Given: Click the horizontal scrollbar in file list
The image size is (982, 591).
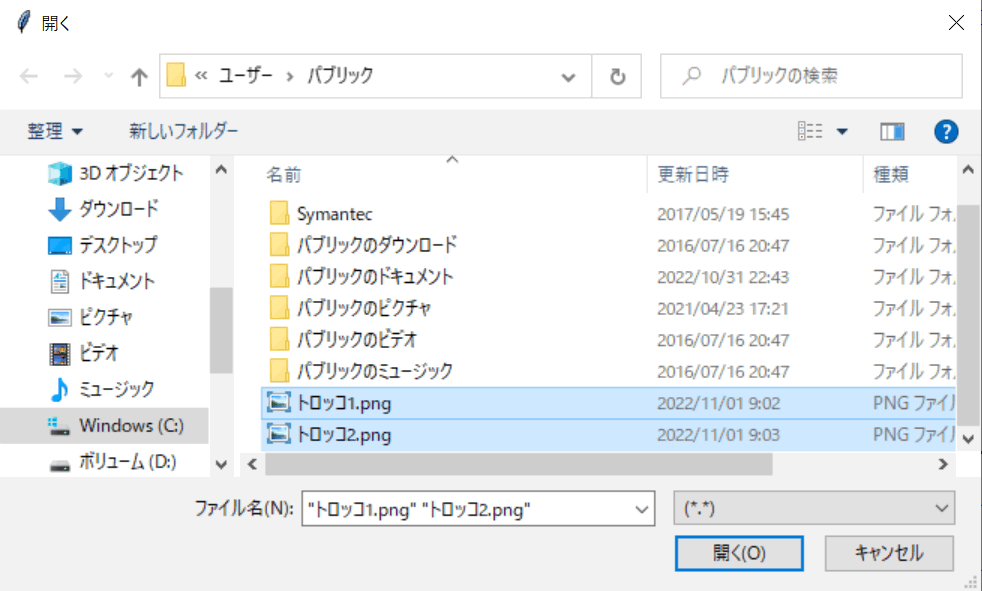Looking at the screenshot, I should pos(520,464).
